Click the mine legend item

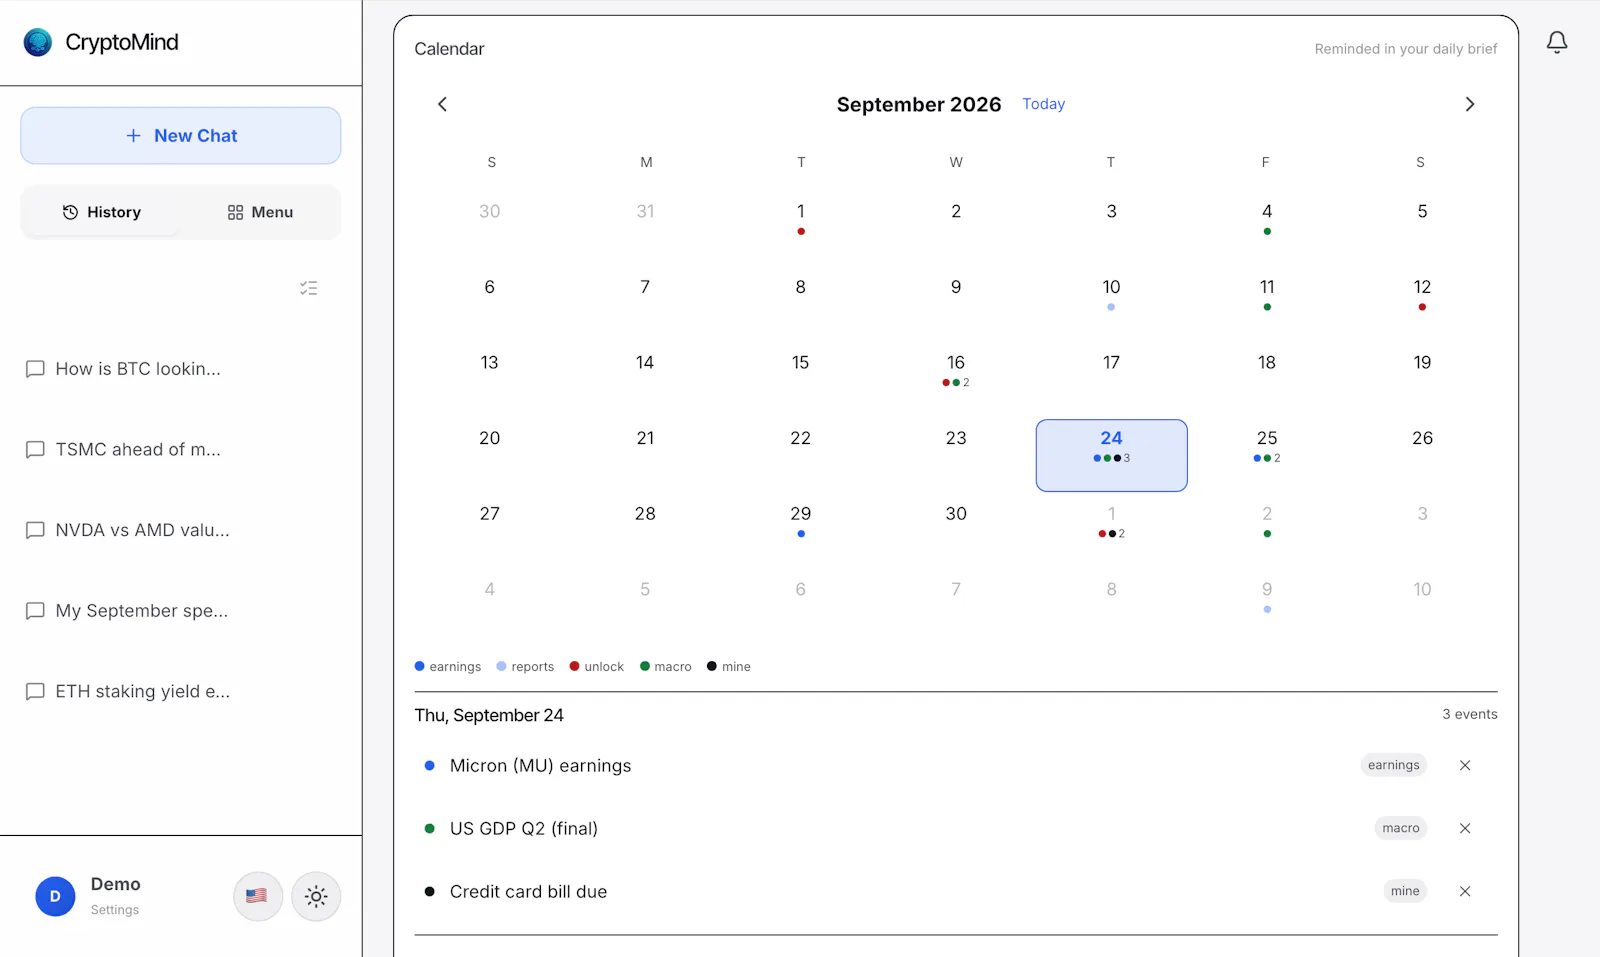click(x=729, y=667)
